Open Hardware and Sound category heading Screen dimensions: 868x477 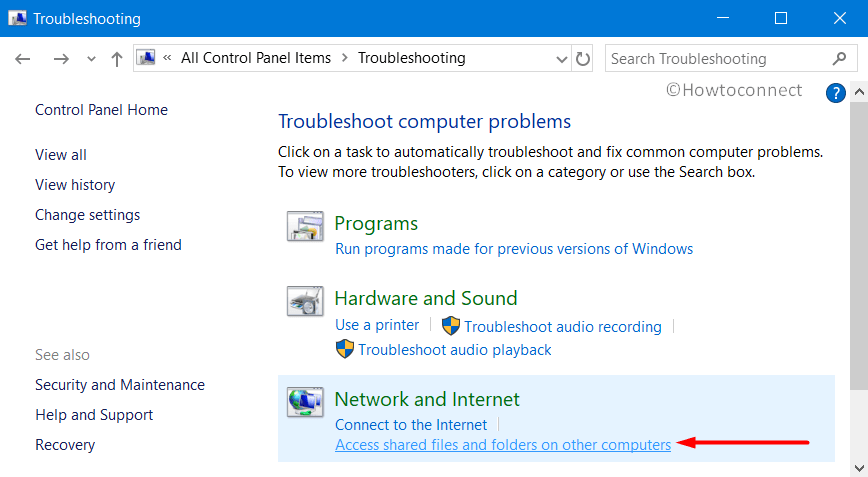point(426,298)
